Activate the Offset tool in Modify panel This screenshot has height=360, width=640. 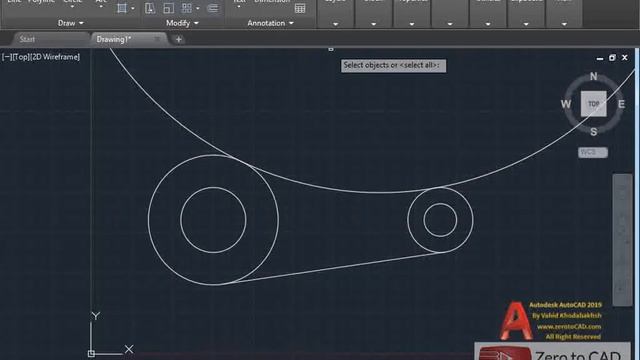tap(213, 8)
